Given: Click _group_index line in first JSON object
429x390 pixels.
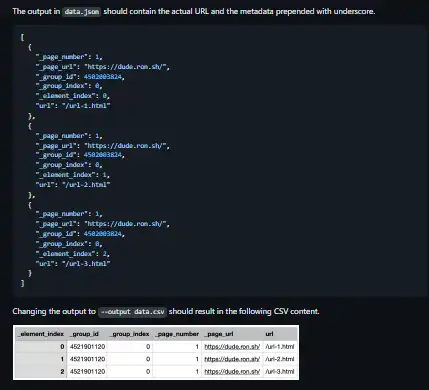Looking at the screenshot, I should click(x=69, y=86).
